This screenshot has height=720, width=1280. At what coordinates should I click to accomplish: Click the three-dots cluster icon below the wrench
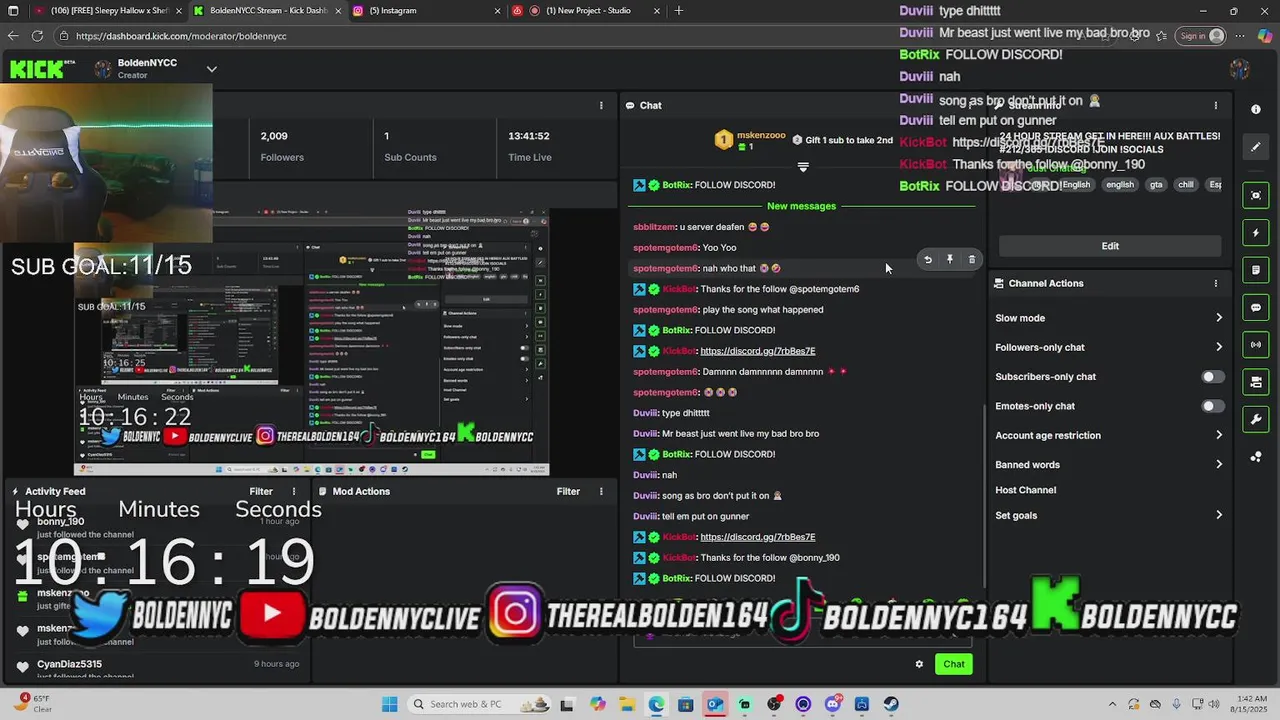coord(1256,457)
